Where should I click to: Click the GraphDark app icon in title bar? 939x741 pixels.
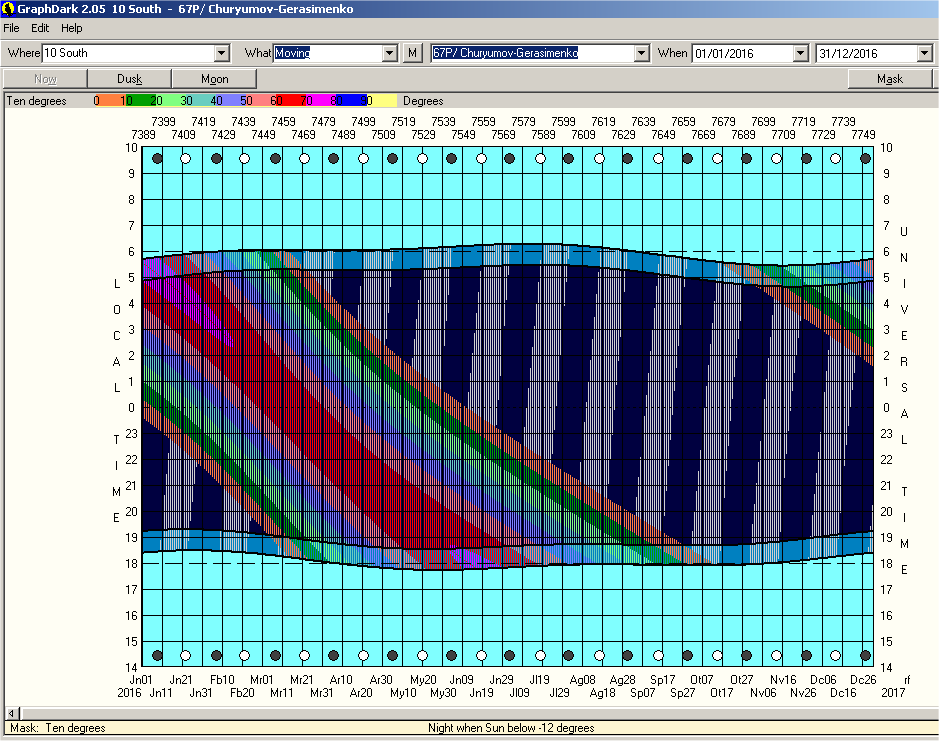[8, 8]
